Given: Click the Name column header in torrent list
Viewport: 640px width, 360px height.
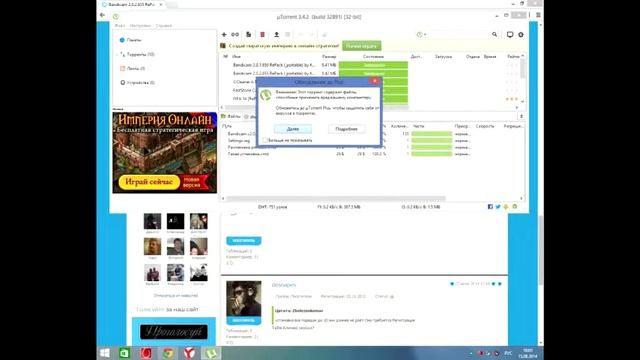Looking at the screenshot, I should (236, 56).
